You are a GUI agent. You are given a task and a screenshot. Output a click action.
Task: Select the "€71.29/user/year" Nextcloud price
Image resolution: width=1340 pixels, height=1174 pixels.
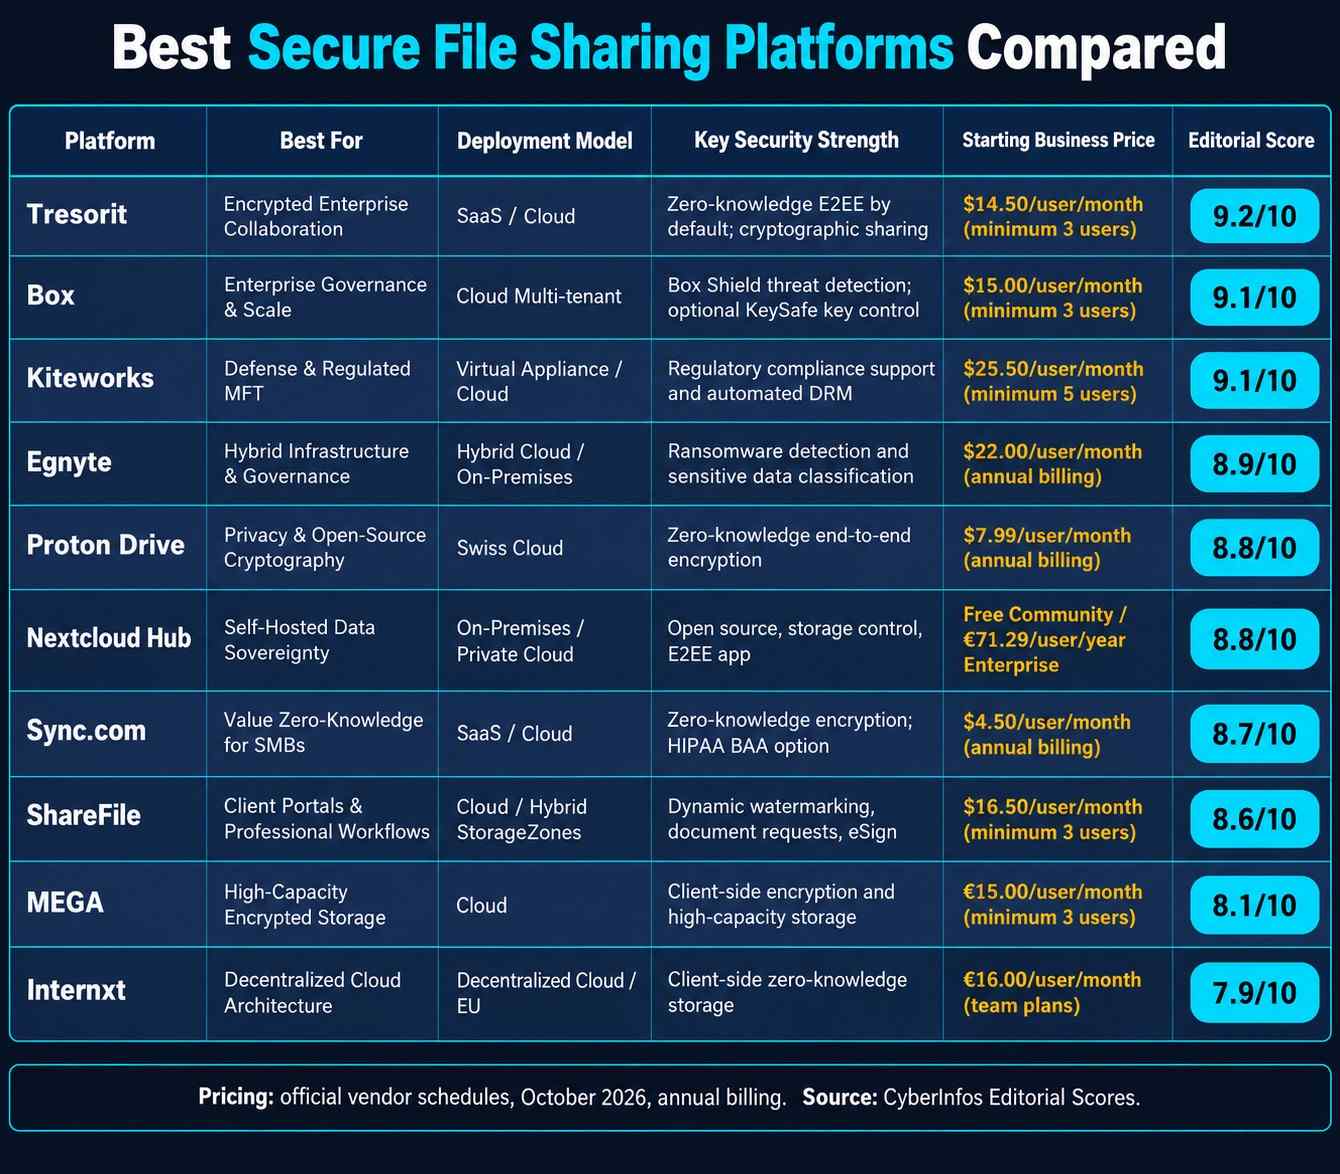pos(1044,640)
